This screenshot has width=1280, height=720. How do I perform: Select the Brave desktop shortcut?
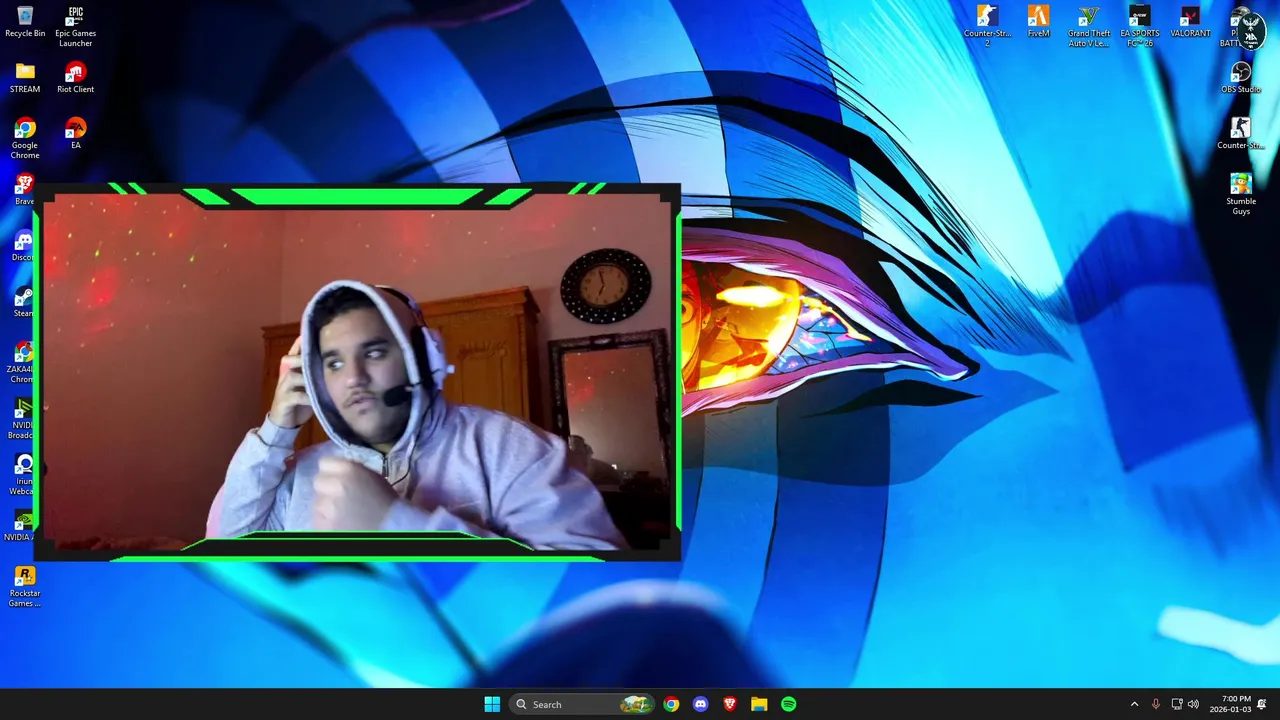tap(24, 190)
